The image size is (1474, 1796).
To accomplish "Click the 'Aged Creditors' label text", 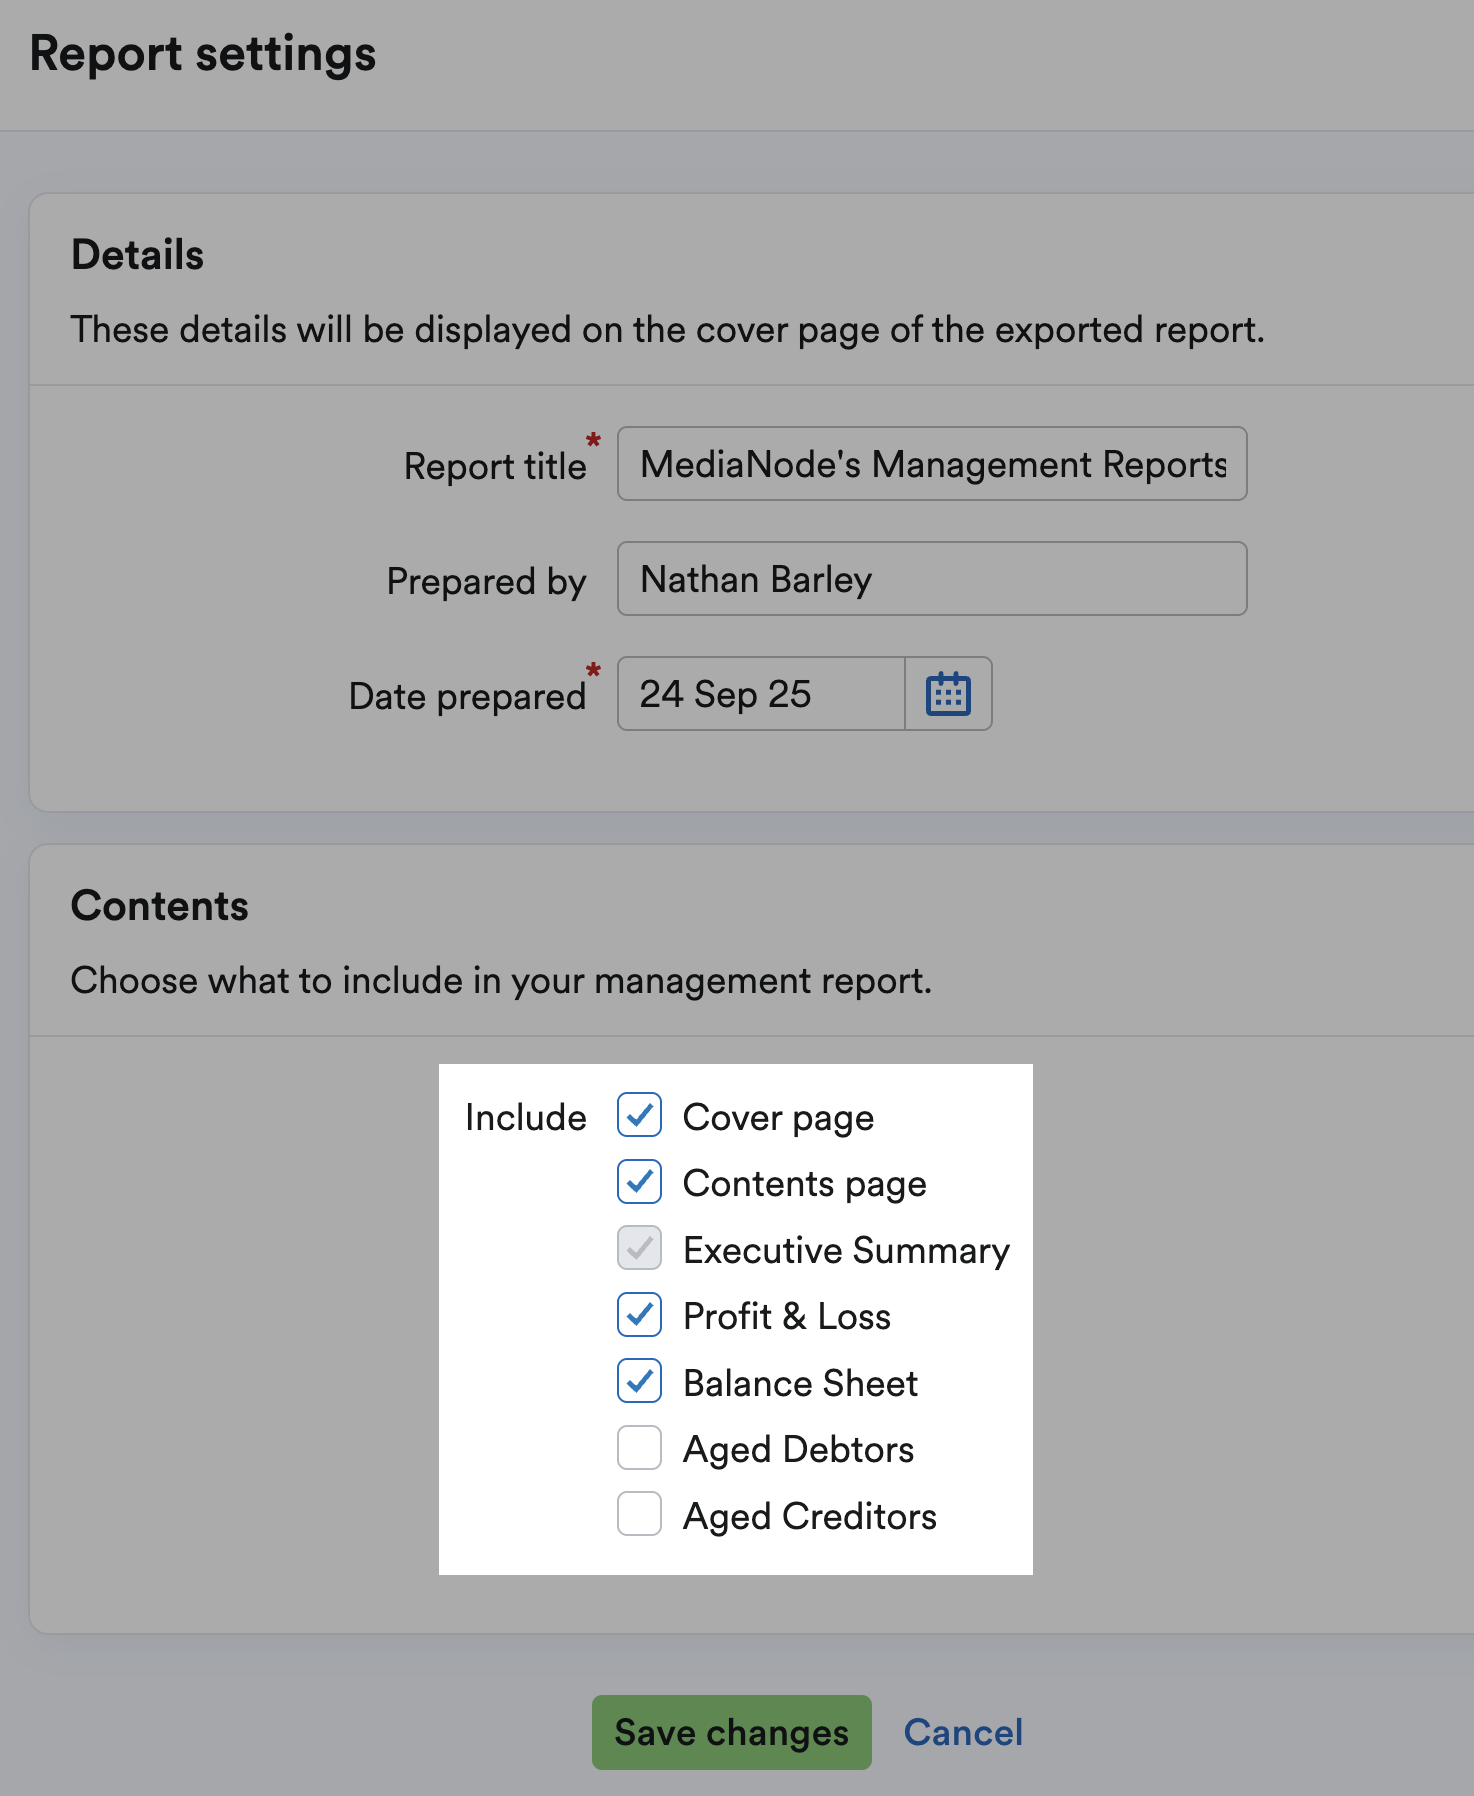I will (809, 1516).
